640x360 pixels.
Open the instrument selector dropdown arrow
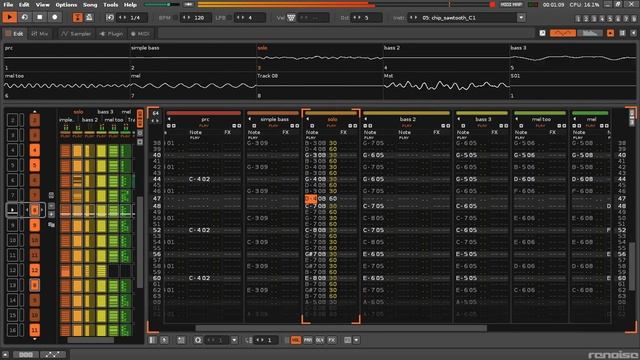pyautogui.click(x=521, y=18)
